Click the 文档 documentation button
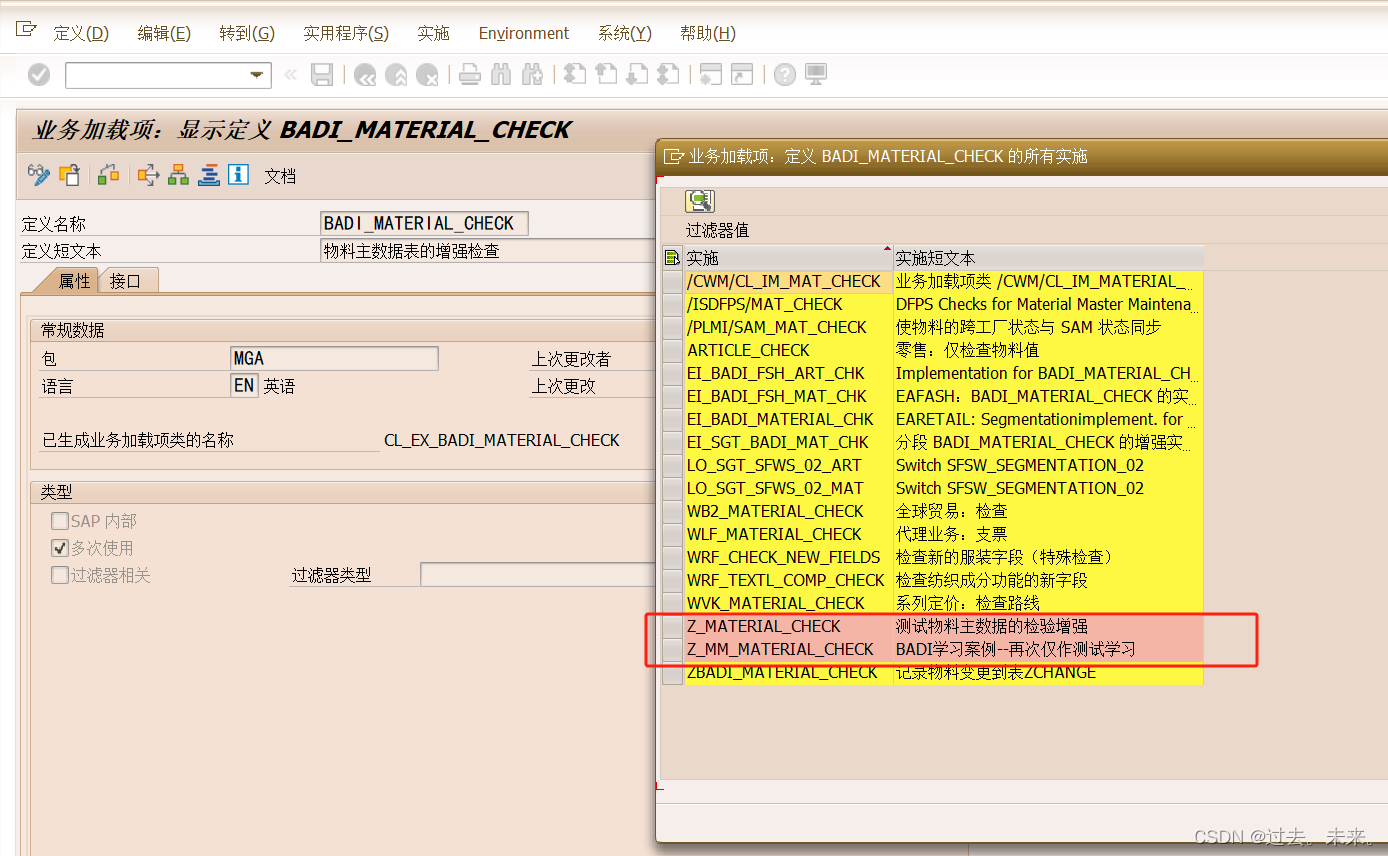This screenshot has height=856, width=1388. [280, 176]
